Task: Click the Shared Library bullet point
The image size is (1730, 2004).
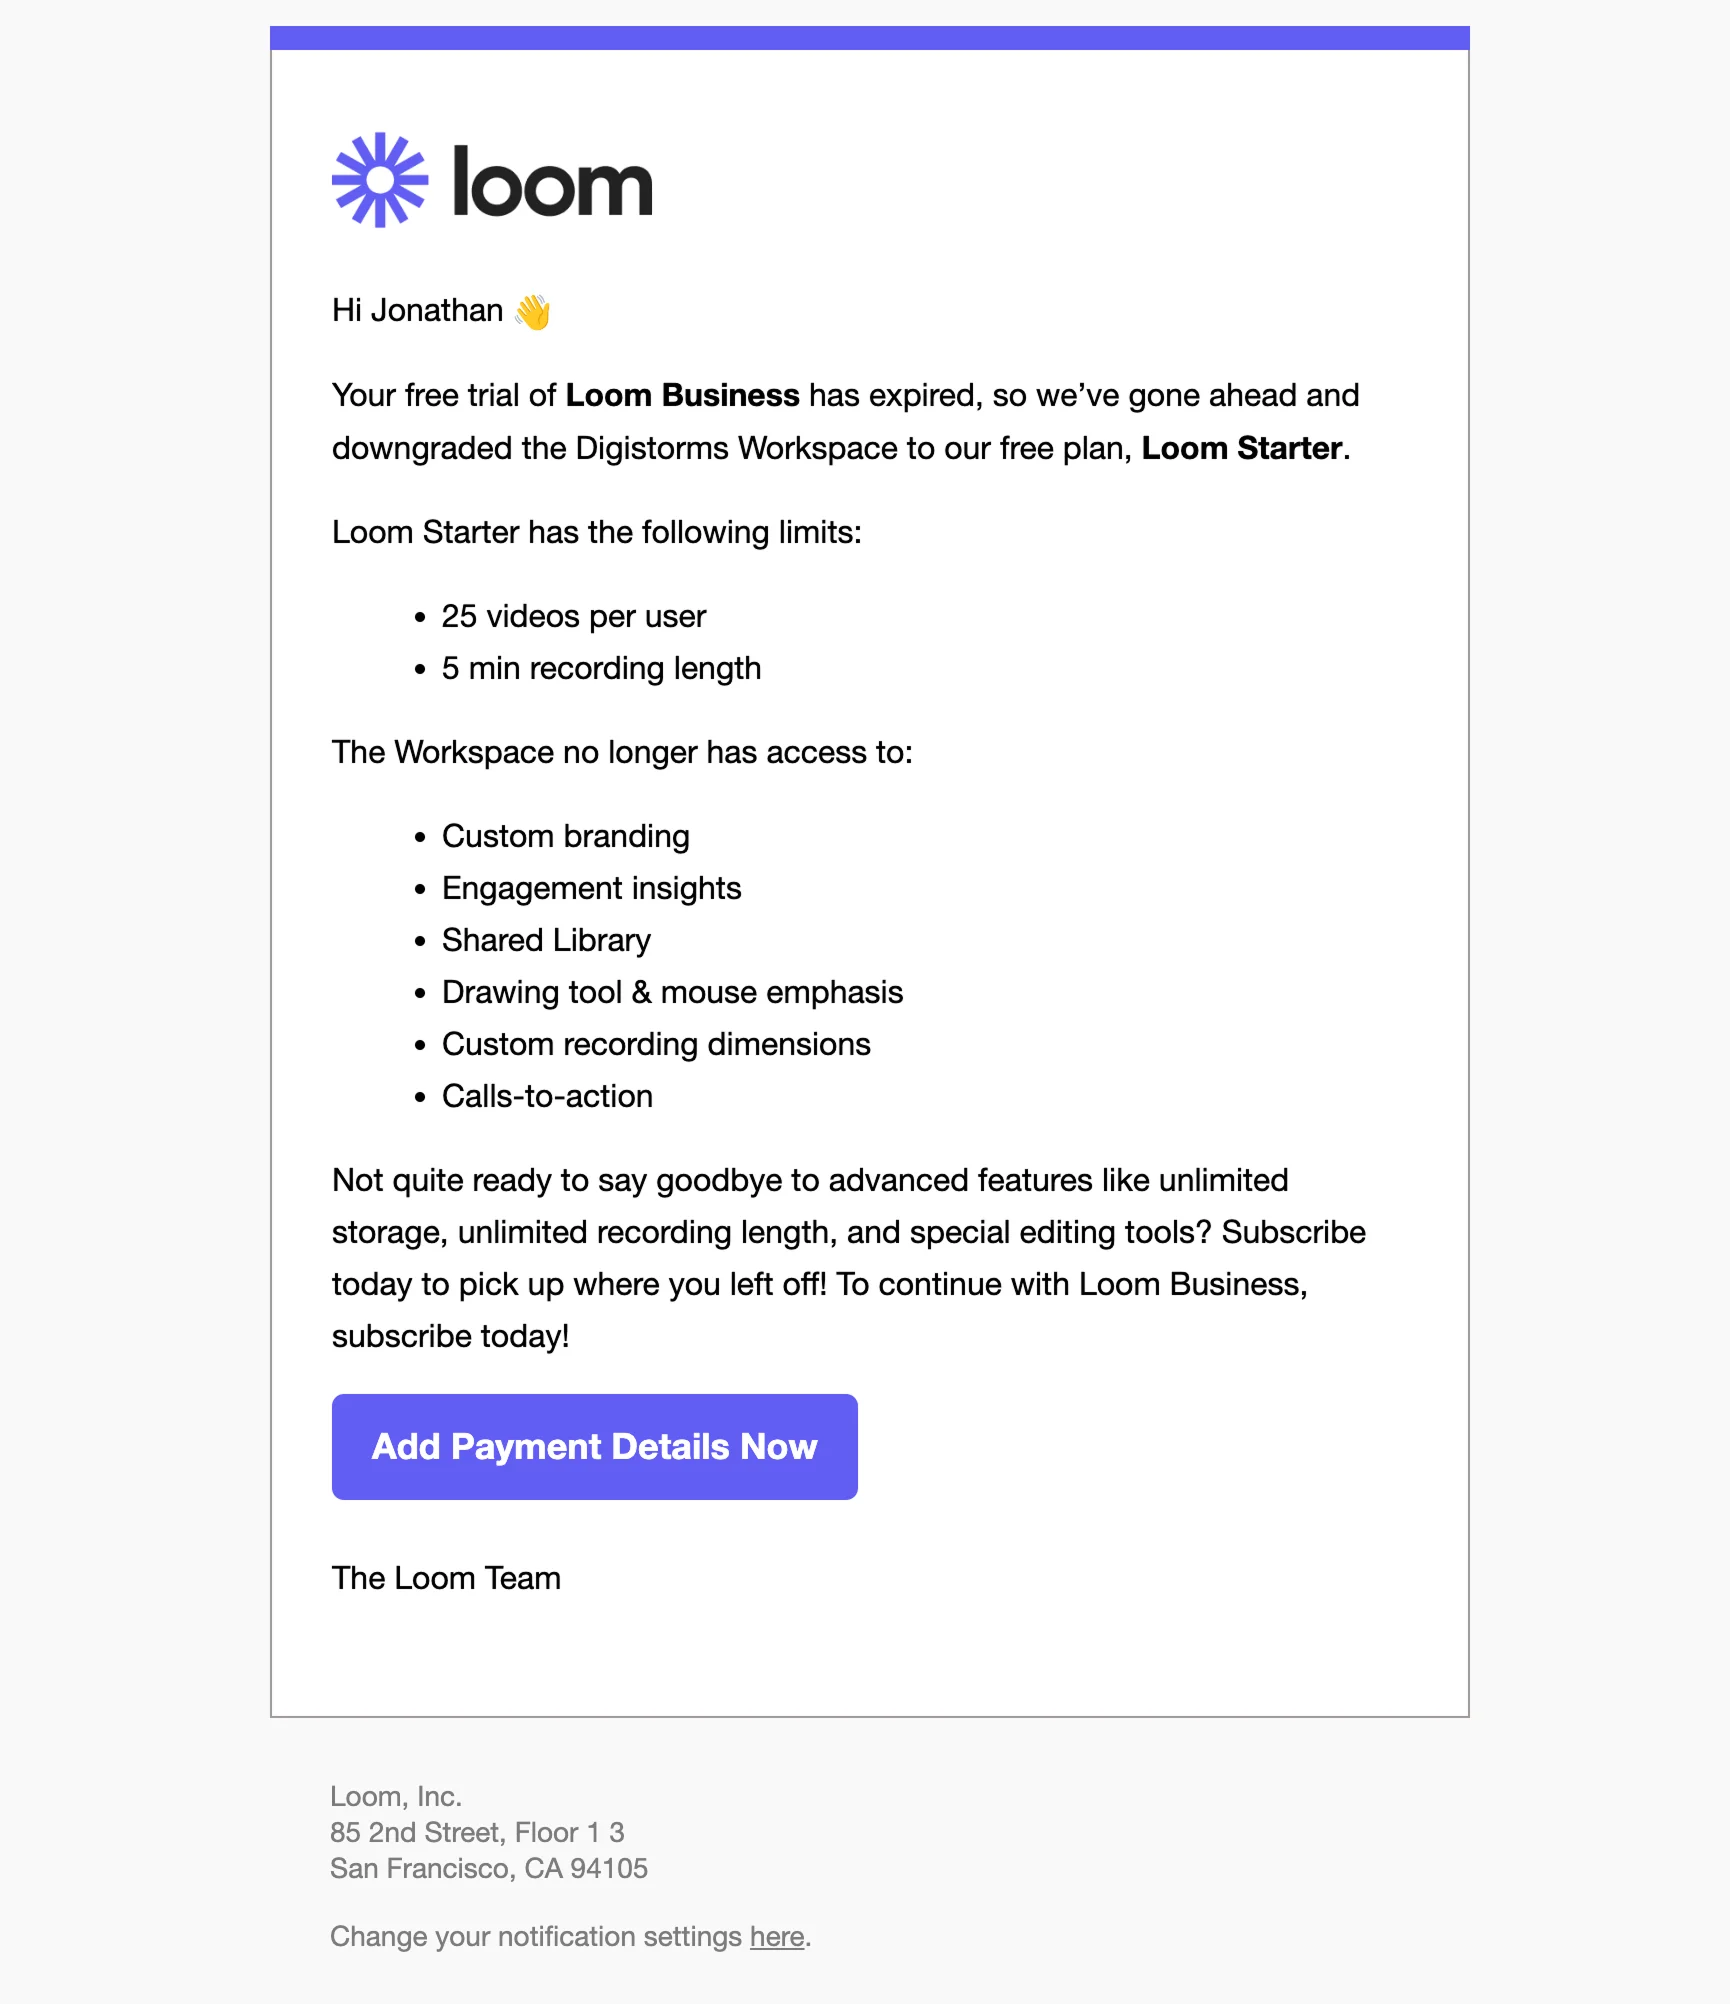Action: [x=546, y=940]
